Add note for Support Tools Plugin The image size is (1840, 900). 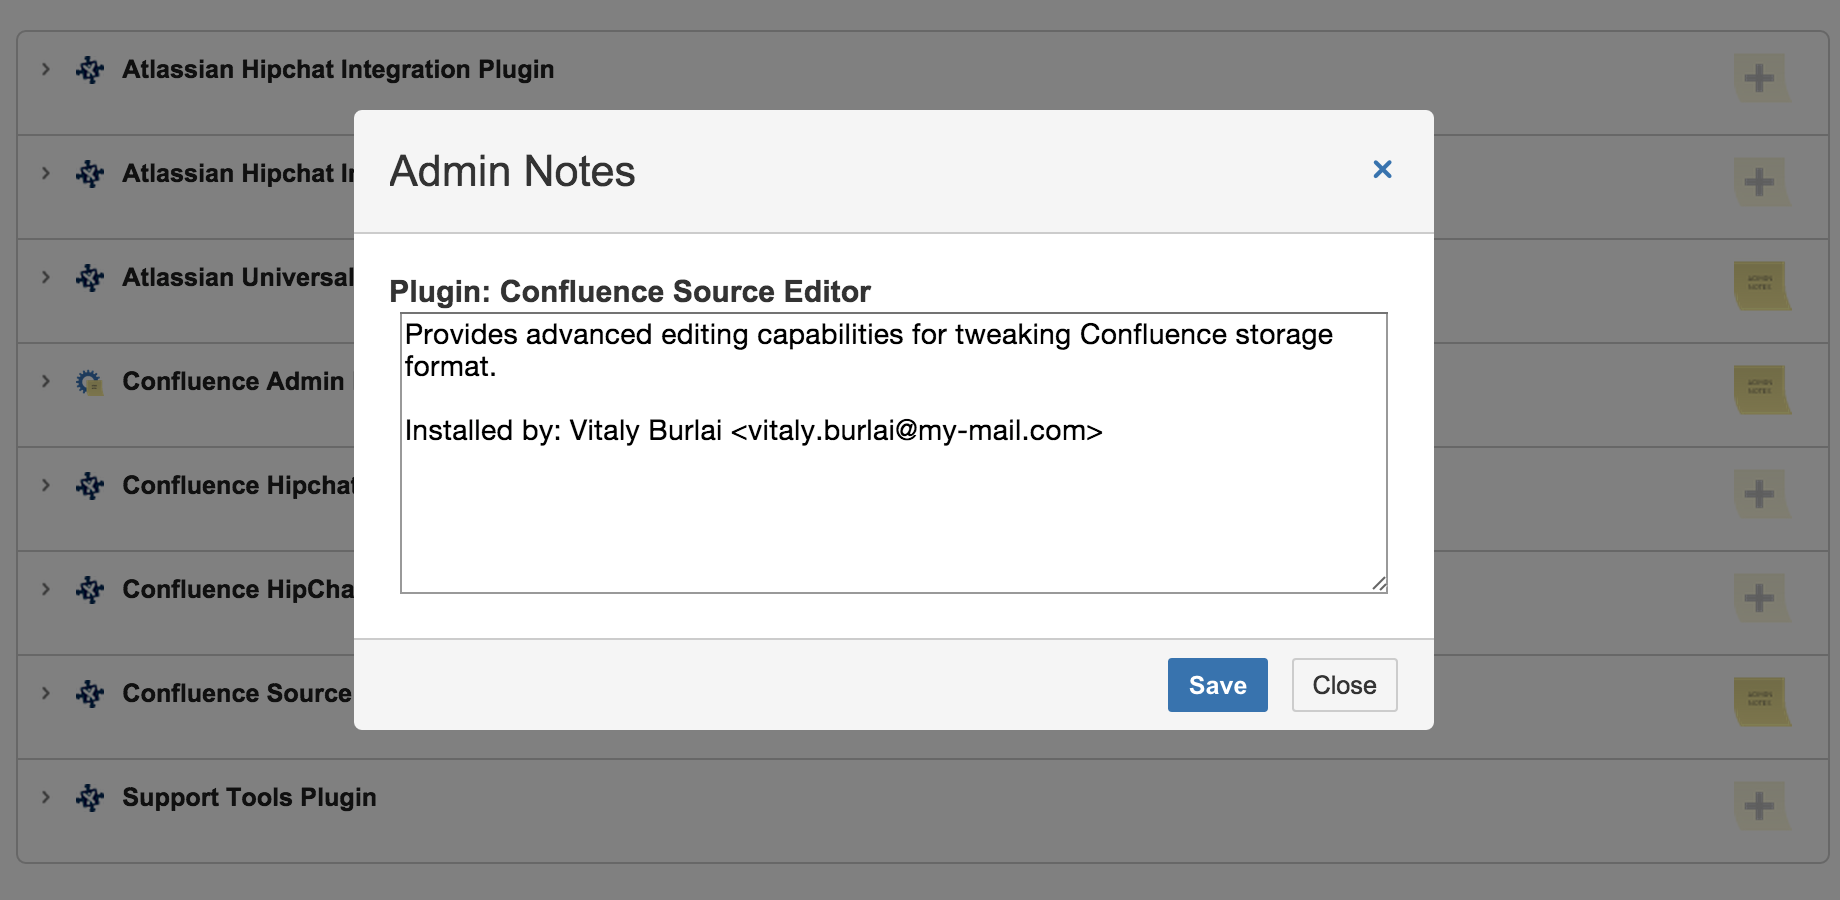1759,806
